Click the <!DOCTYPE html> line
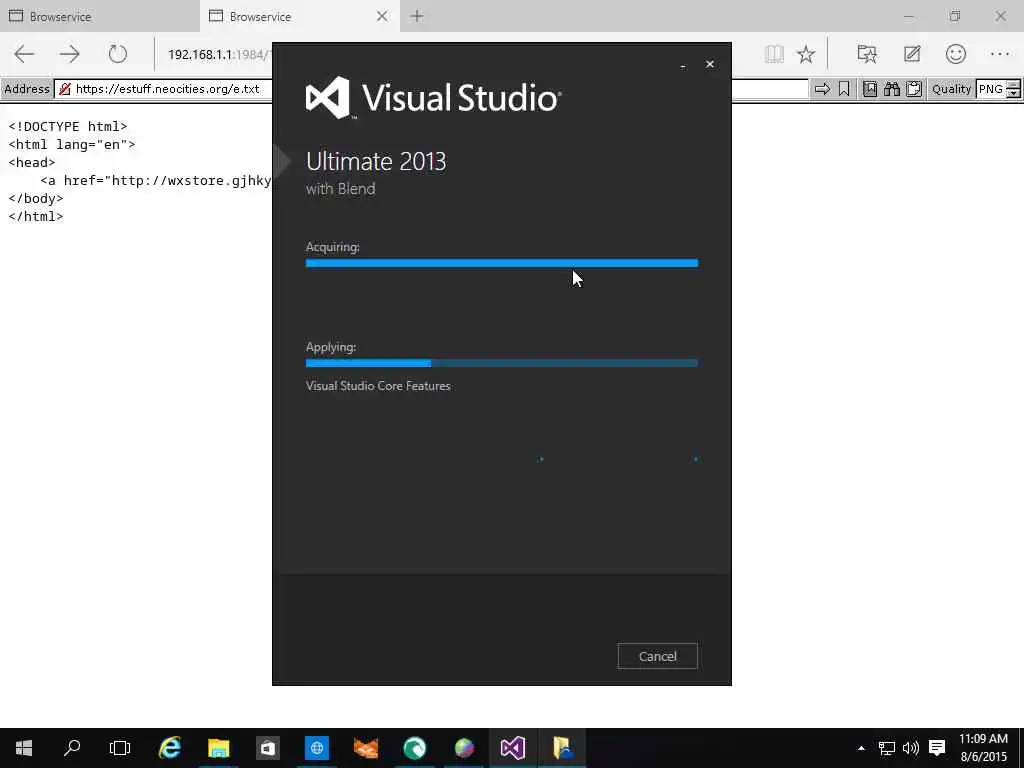The image size is (1024, 768). 68,126
